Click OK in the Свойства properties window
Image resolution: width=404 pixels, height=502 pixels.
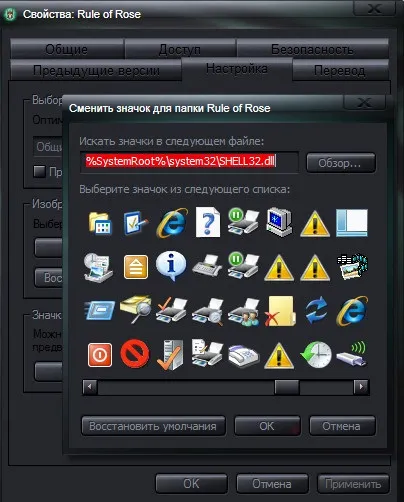coord(191,484)
